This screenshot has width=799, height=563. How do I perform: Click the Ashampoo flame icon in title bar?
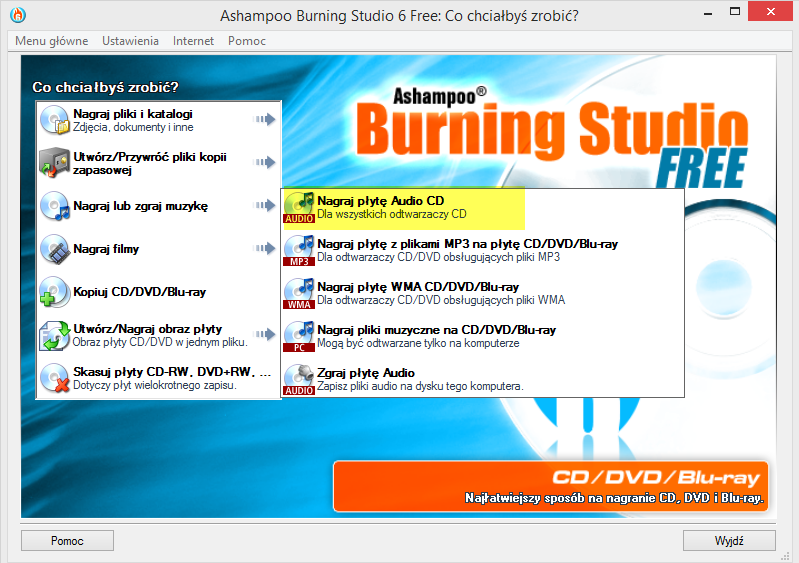pos(18,15)
